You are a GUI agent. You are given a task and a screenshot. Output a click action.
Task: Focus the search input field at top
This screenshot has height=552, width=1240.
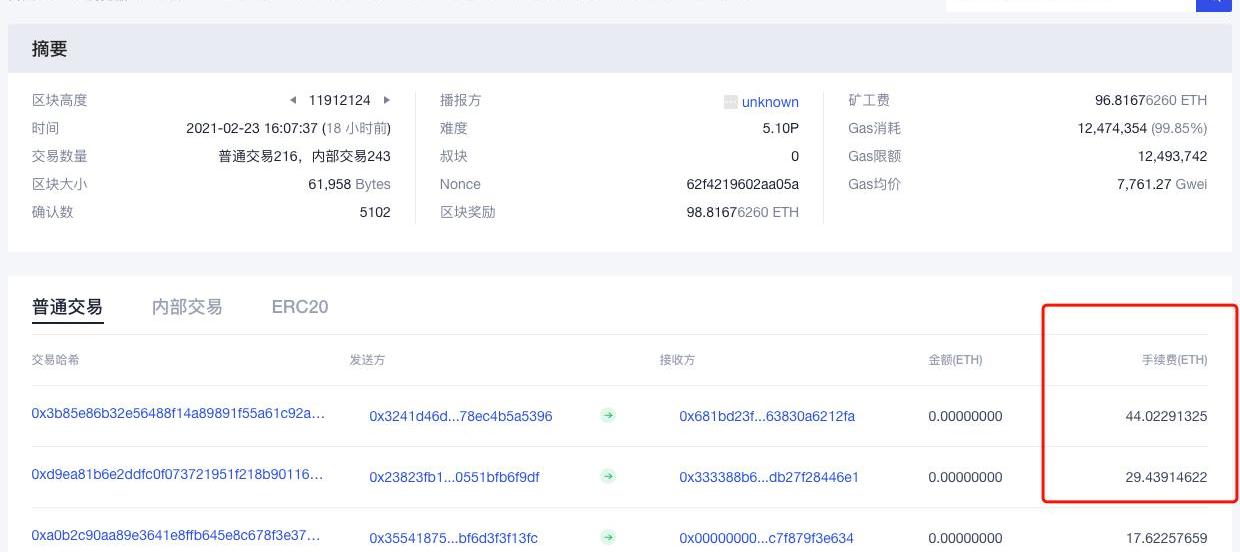(1070, 4)
